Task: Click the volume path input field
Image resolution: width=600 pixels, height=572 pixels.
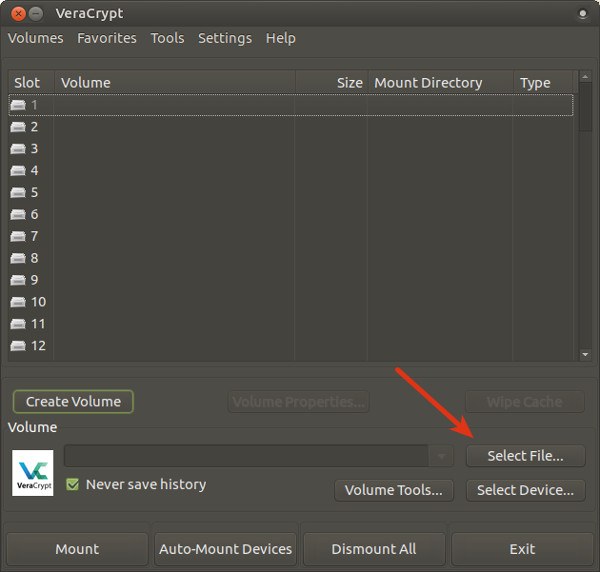Action: (246, 456)
